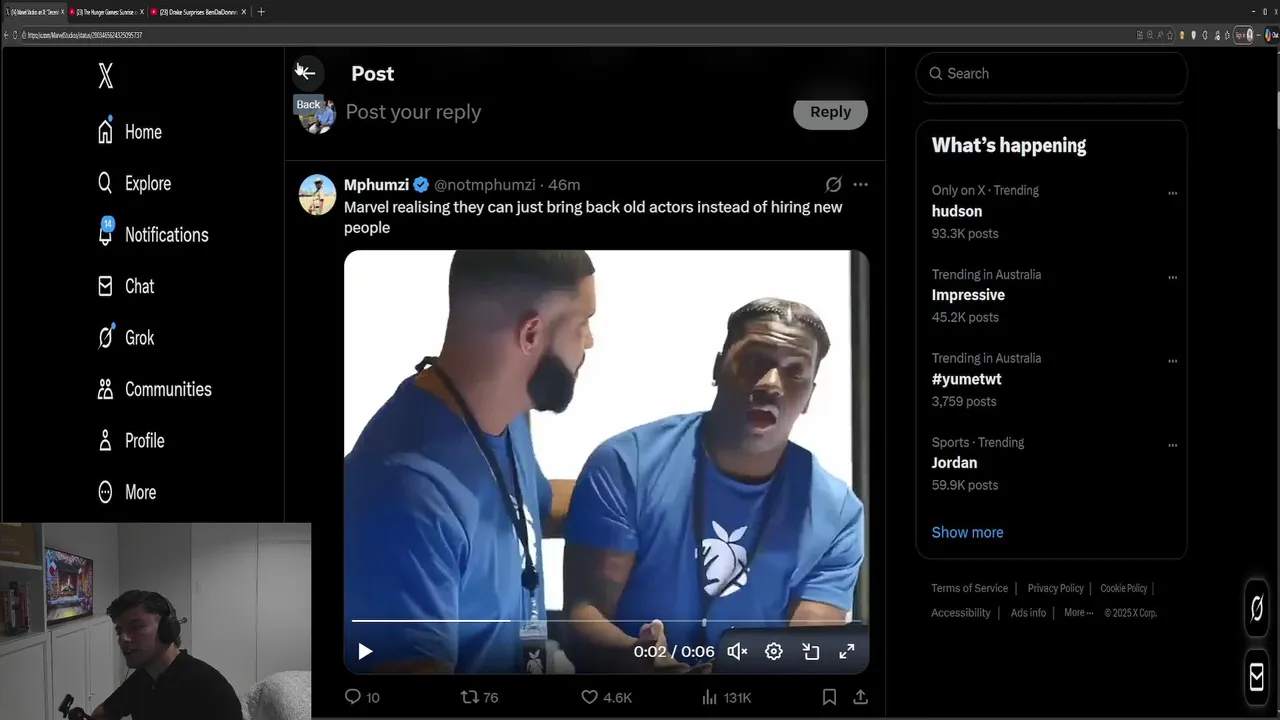
Task: Open the 'hudson' trending topic
Action: [957, 211]
